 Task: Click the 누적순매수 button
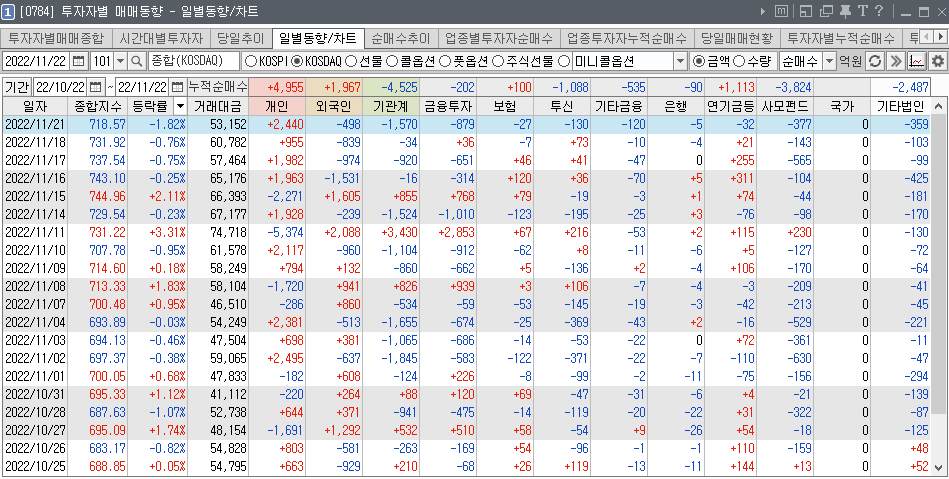point(217,86)
